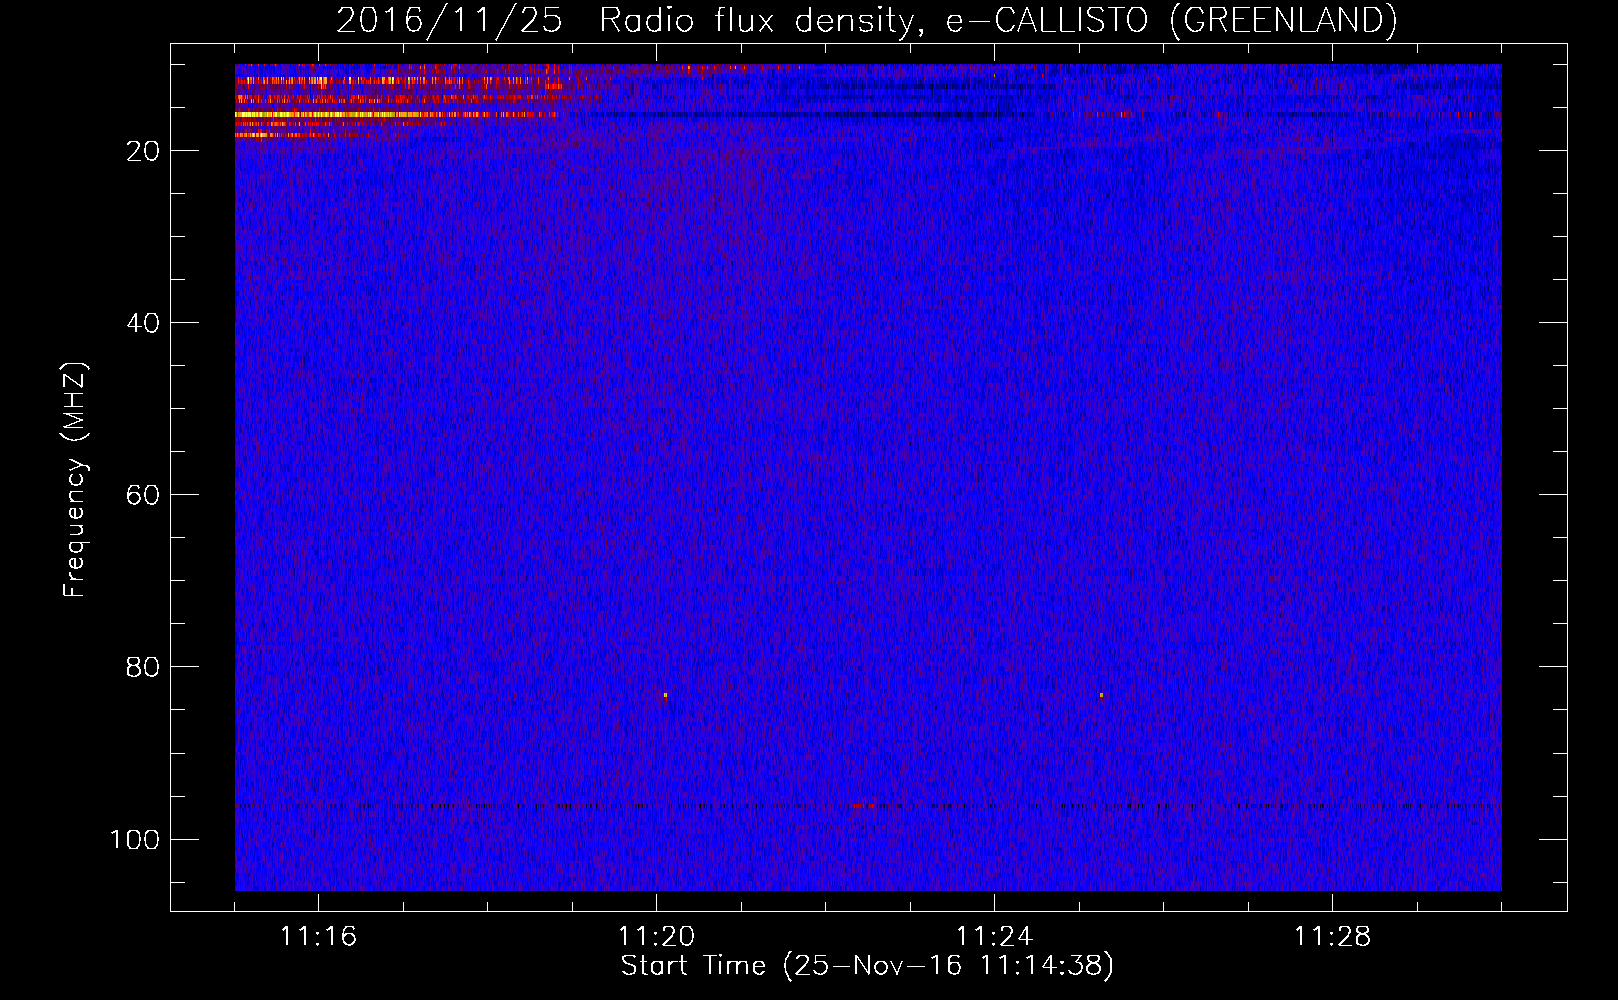Click the 100 MHz frequency tick label
This screenshot has width=1618, height=1000.
pos(135,839)
